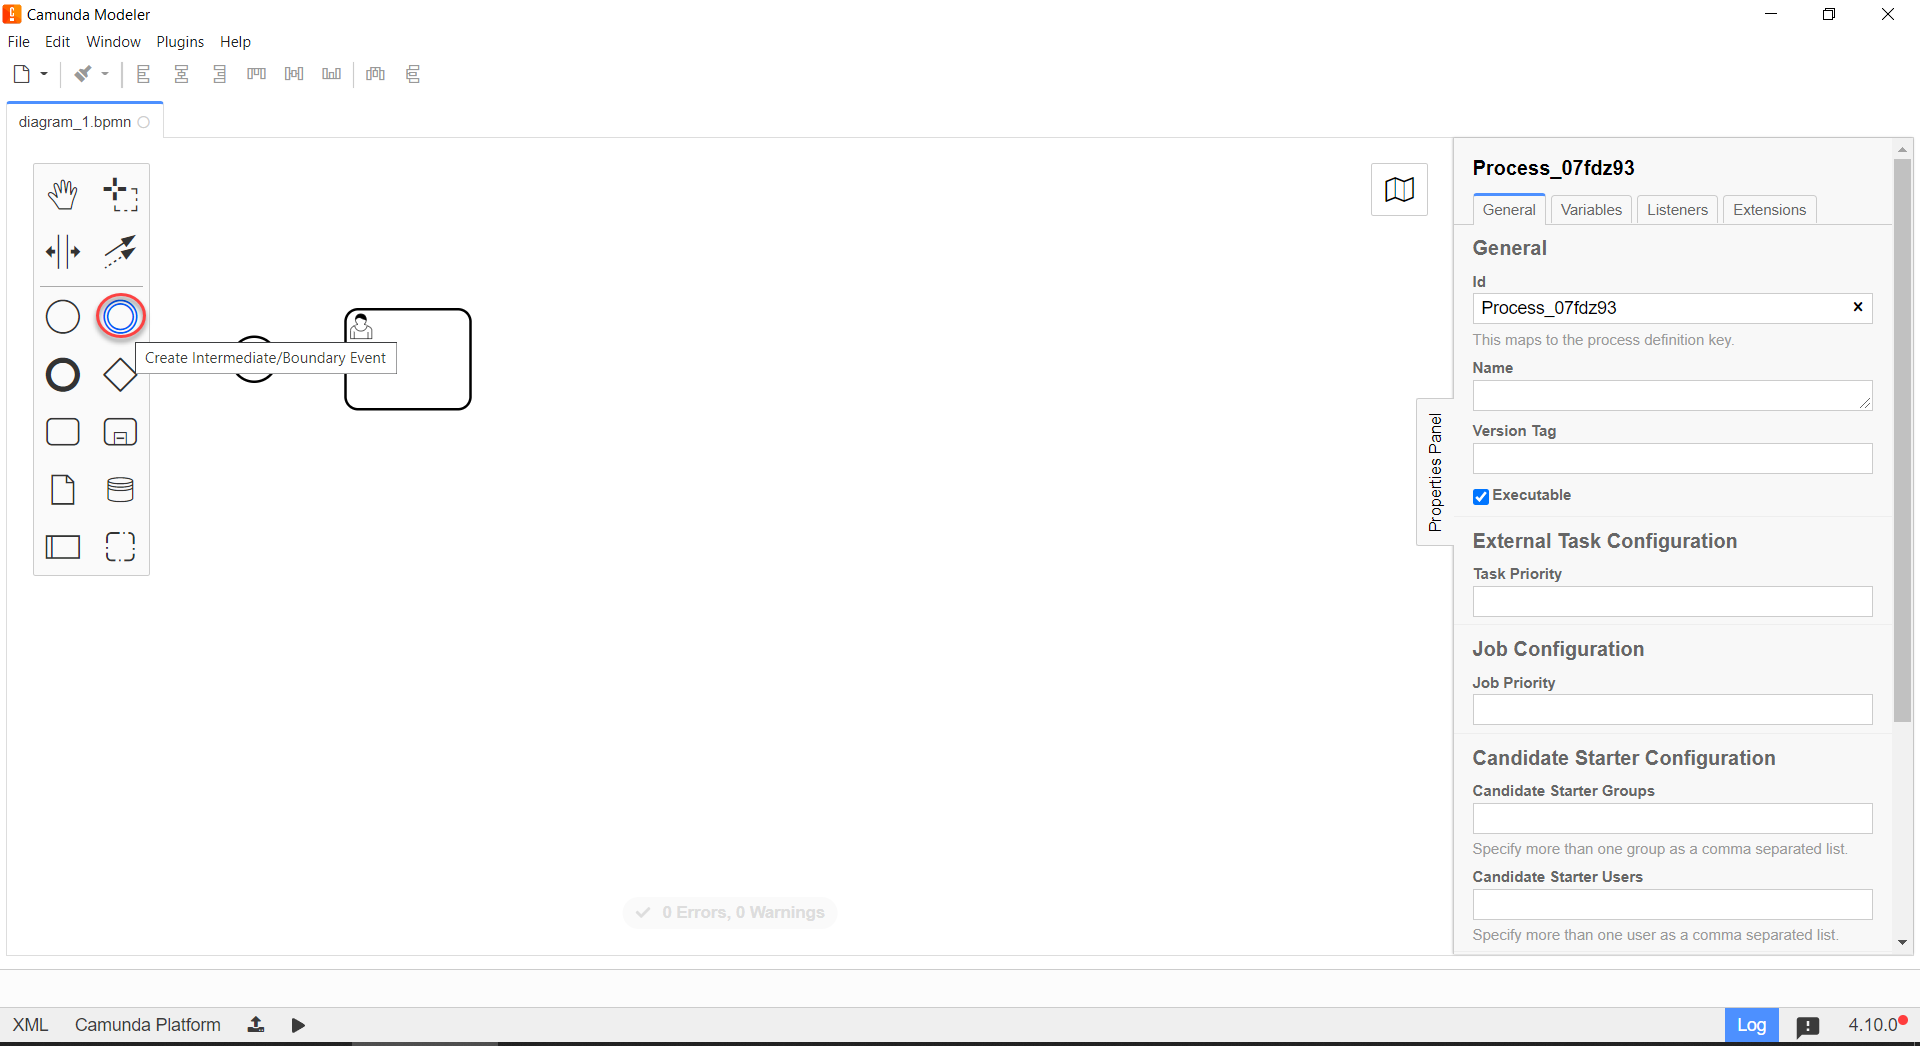This screenshot has height=1046, width=1924.
Task: Align elements middle vertically
Action: click(x=294, y=74)
